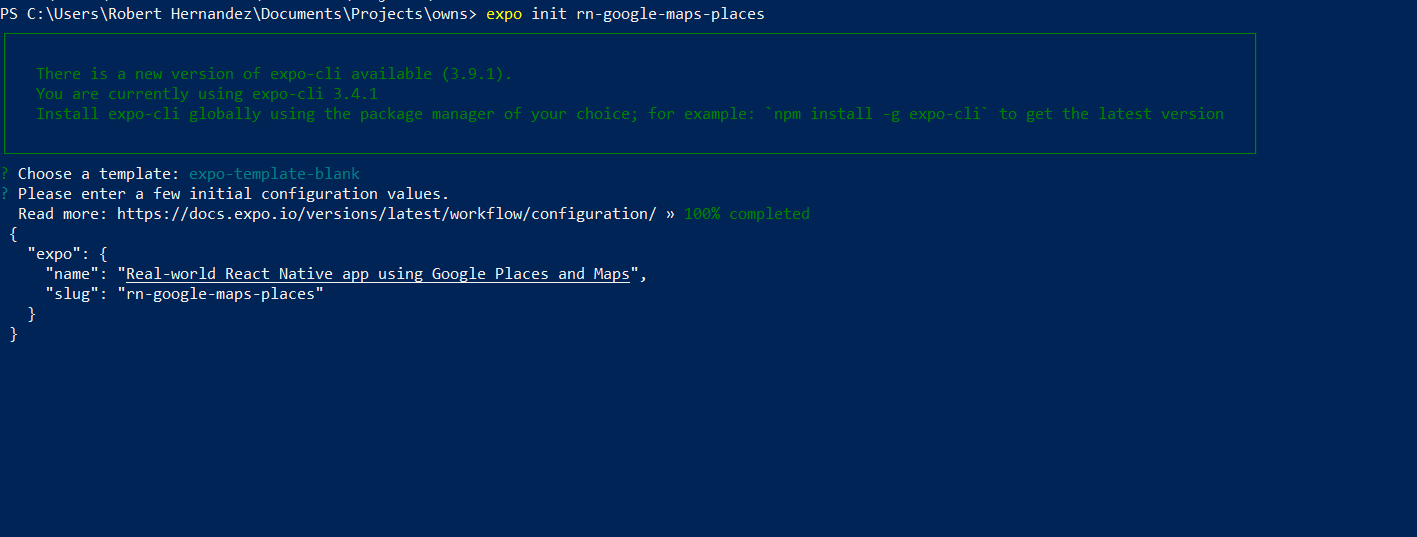Click the "expo" command in the prompt line
The width and height of the screenshot is (1417, 537).
coord(503,14)
